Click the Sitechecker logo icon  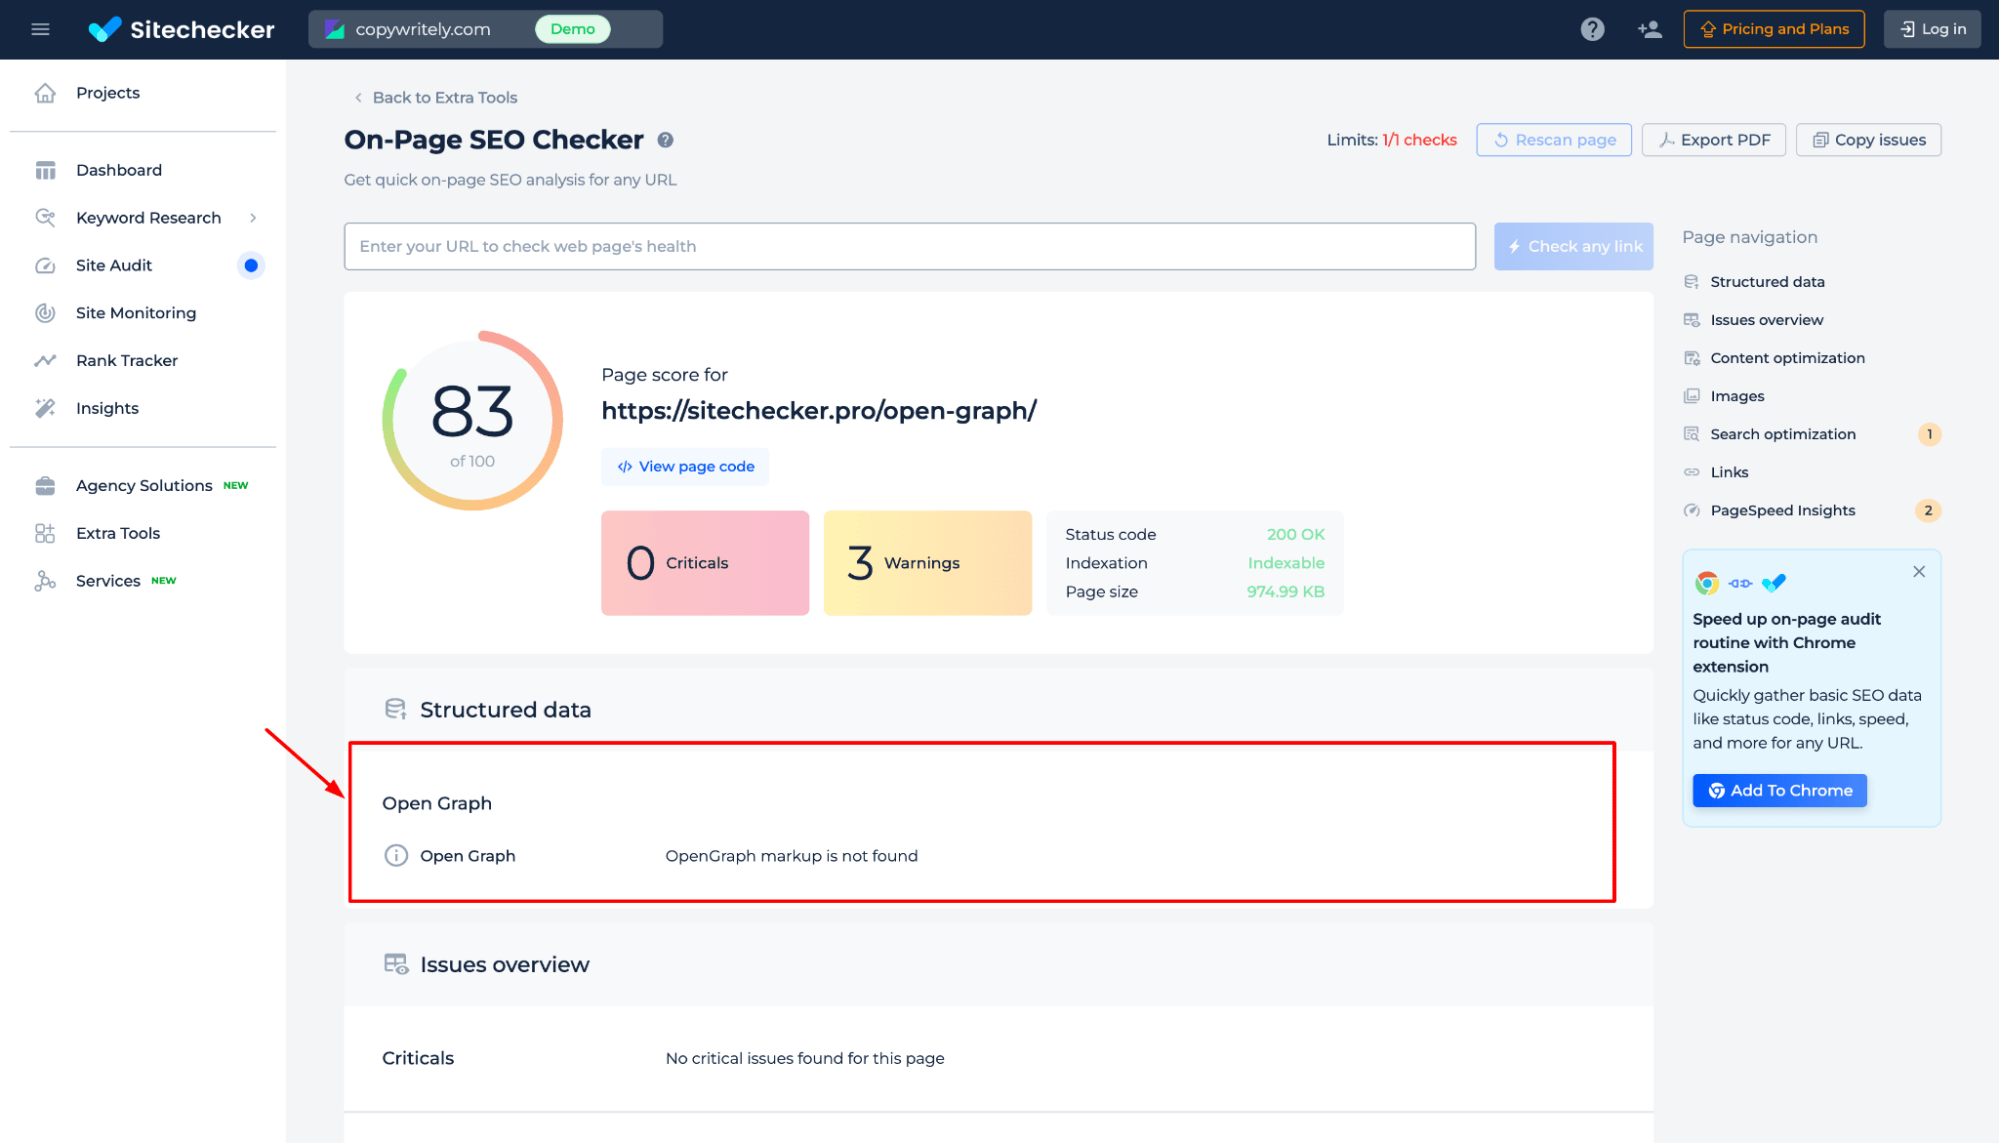point(107,29)
